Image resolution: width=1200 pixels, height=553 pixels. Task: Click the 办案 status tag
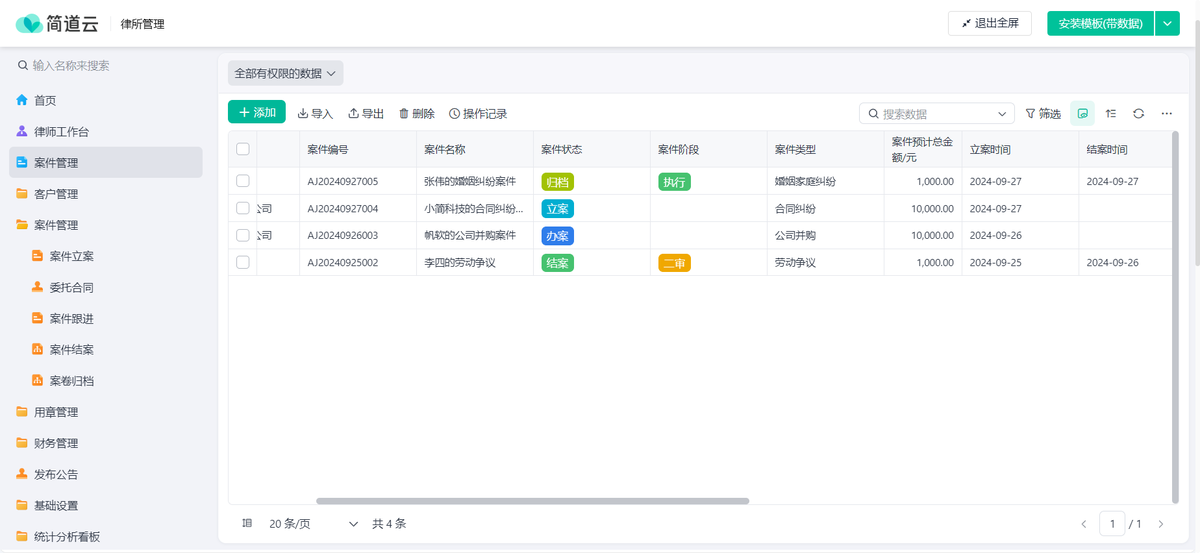click(x=557, y=236)
